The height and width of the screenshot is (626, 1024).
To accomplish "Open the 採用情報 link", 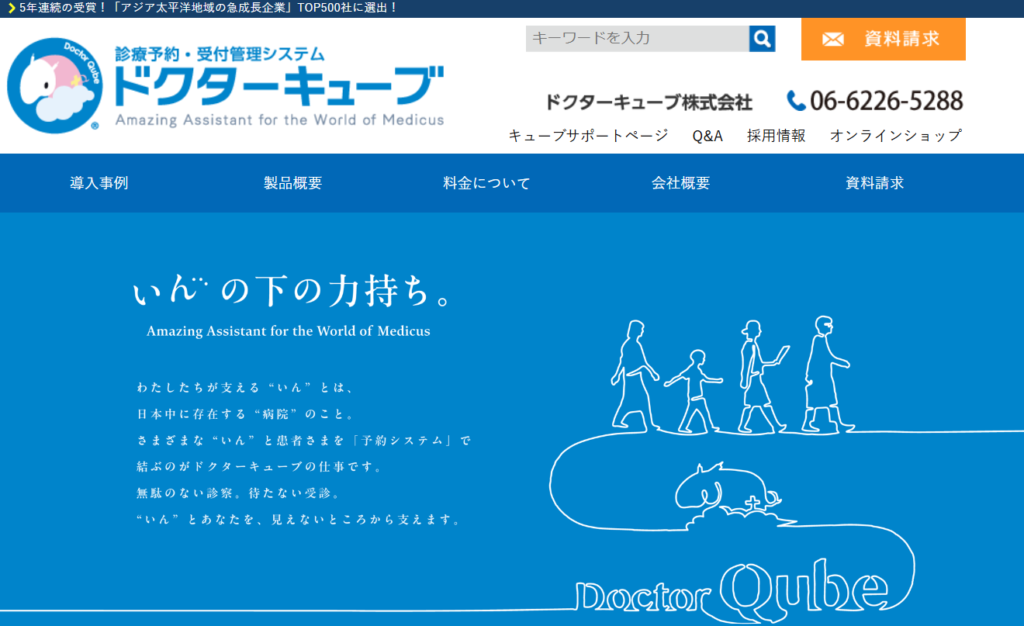I will [x=776, y=136].
